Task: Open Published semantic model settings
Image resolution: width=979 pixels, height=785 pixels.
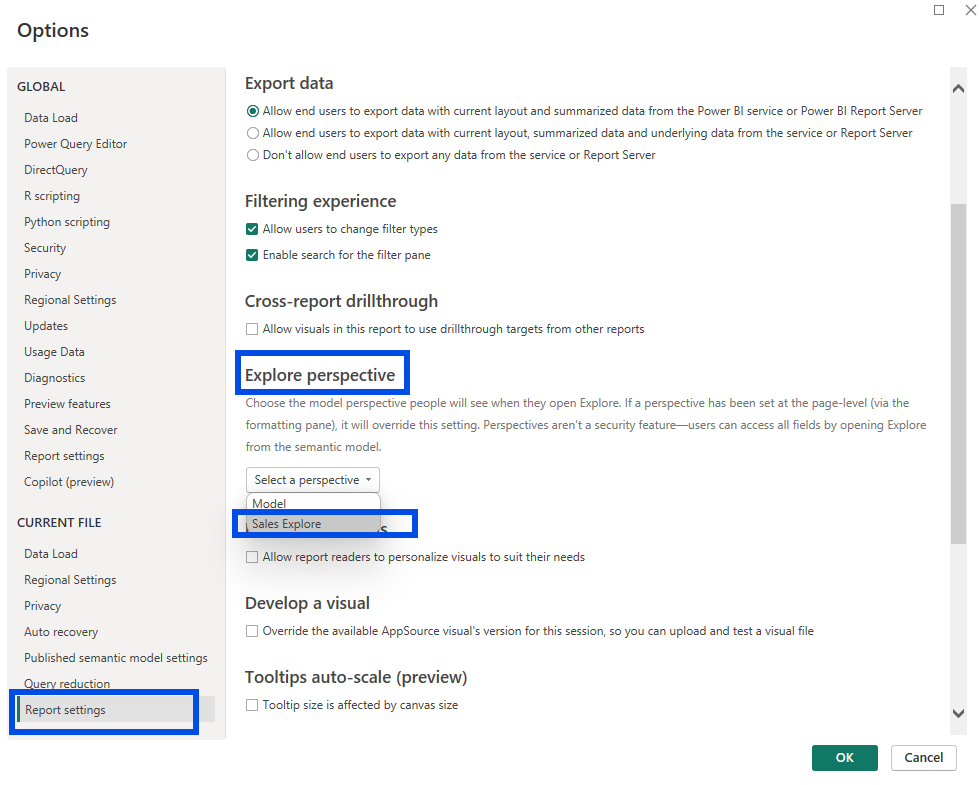Action: [x=116, y=658]
